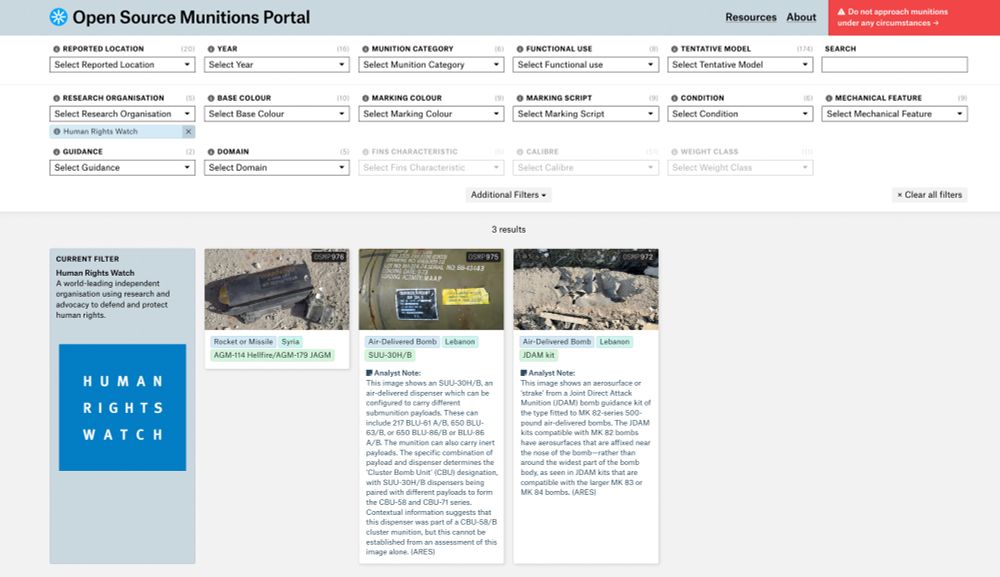Click analyst note icon on JDAM kit card

coord(524,373)
